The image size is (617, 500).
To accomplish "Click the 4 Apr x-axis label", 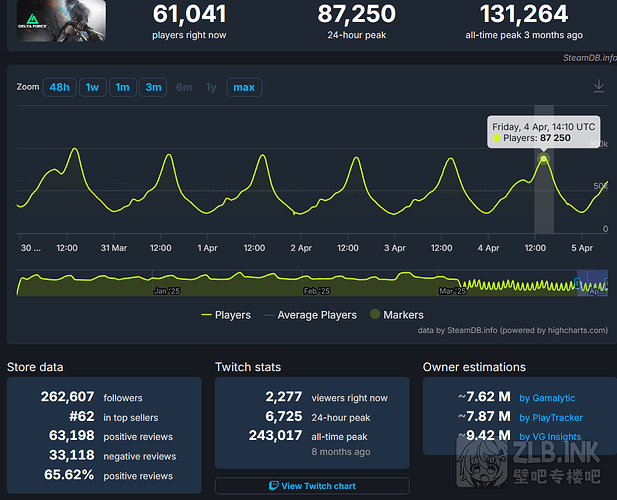I will (488, 248).
